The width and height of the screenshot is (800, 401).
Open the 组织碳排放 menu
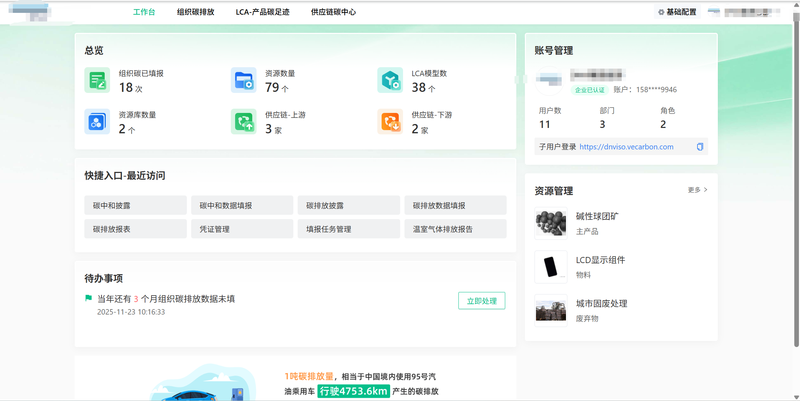click(x=195, y=12)
